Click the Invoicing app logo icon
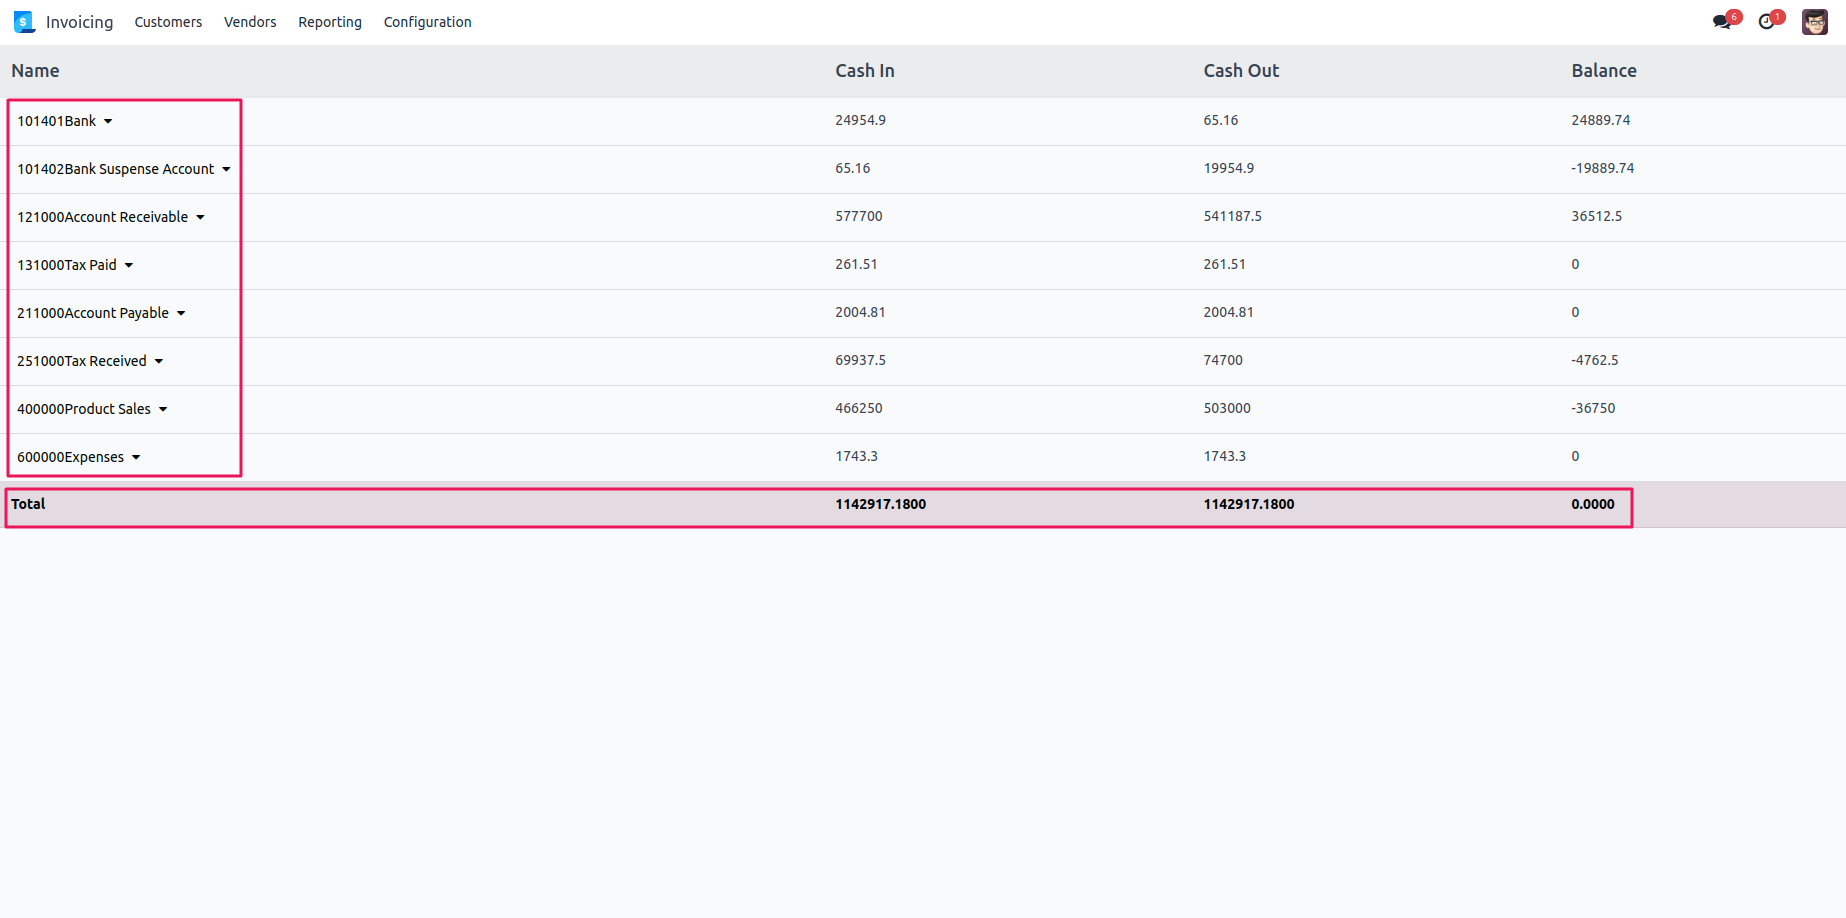Screen dimensions: 1846x918 24,22
